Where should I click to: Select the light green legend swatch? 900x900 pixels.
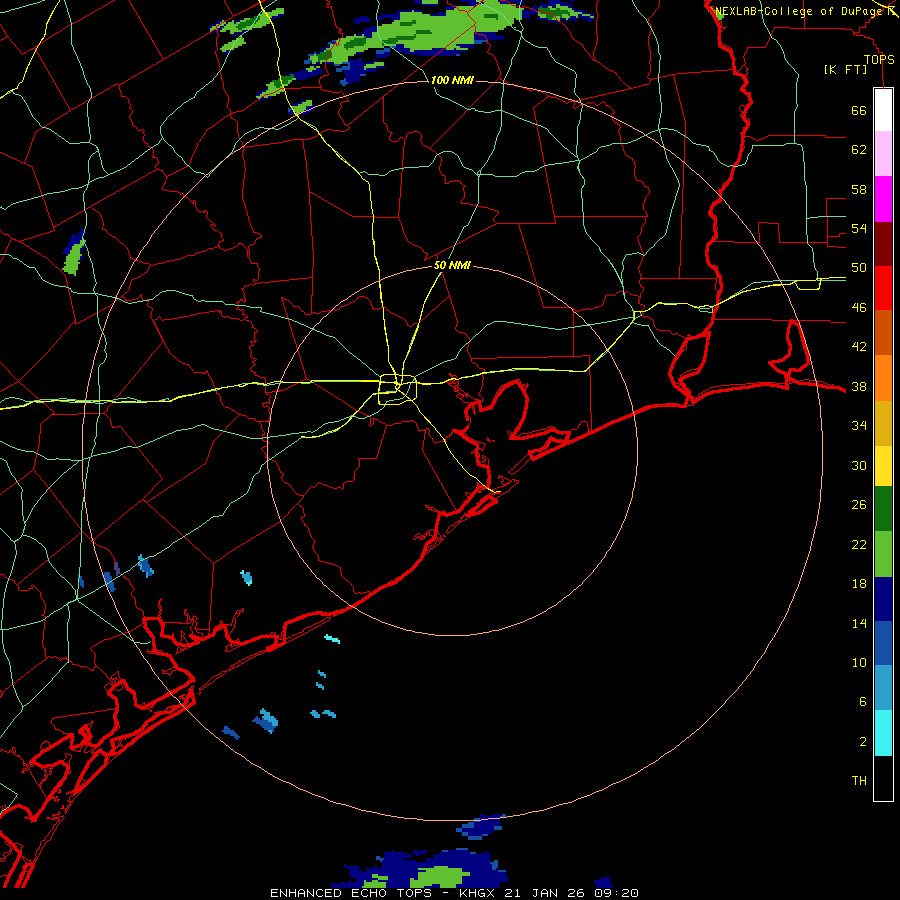[x=883, y=554]
